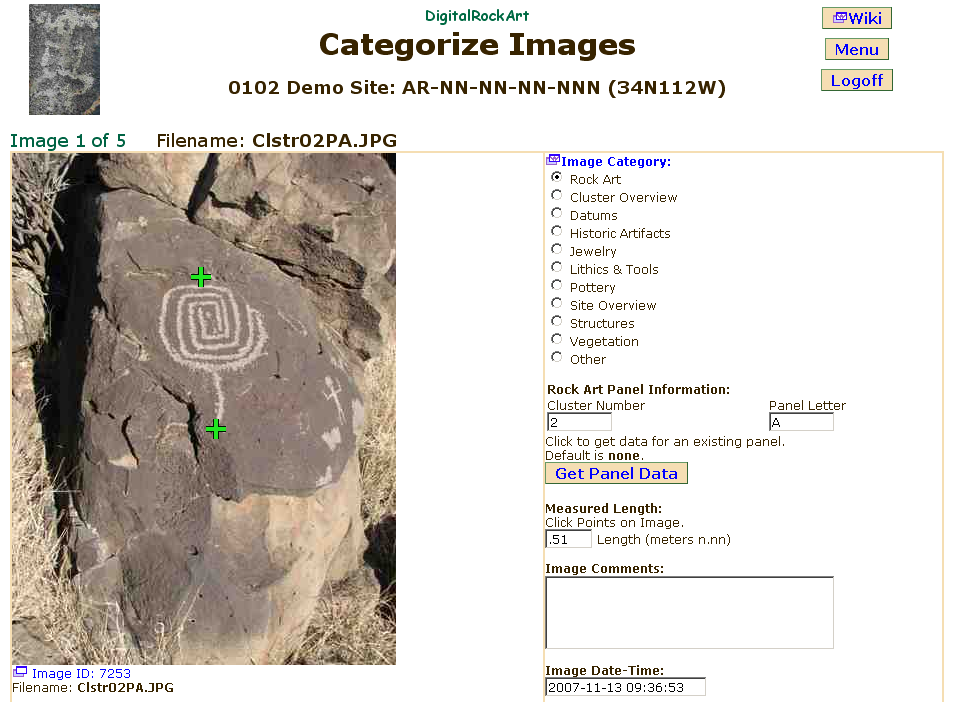Choose the Datums radio button

[x=557, y=214]
